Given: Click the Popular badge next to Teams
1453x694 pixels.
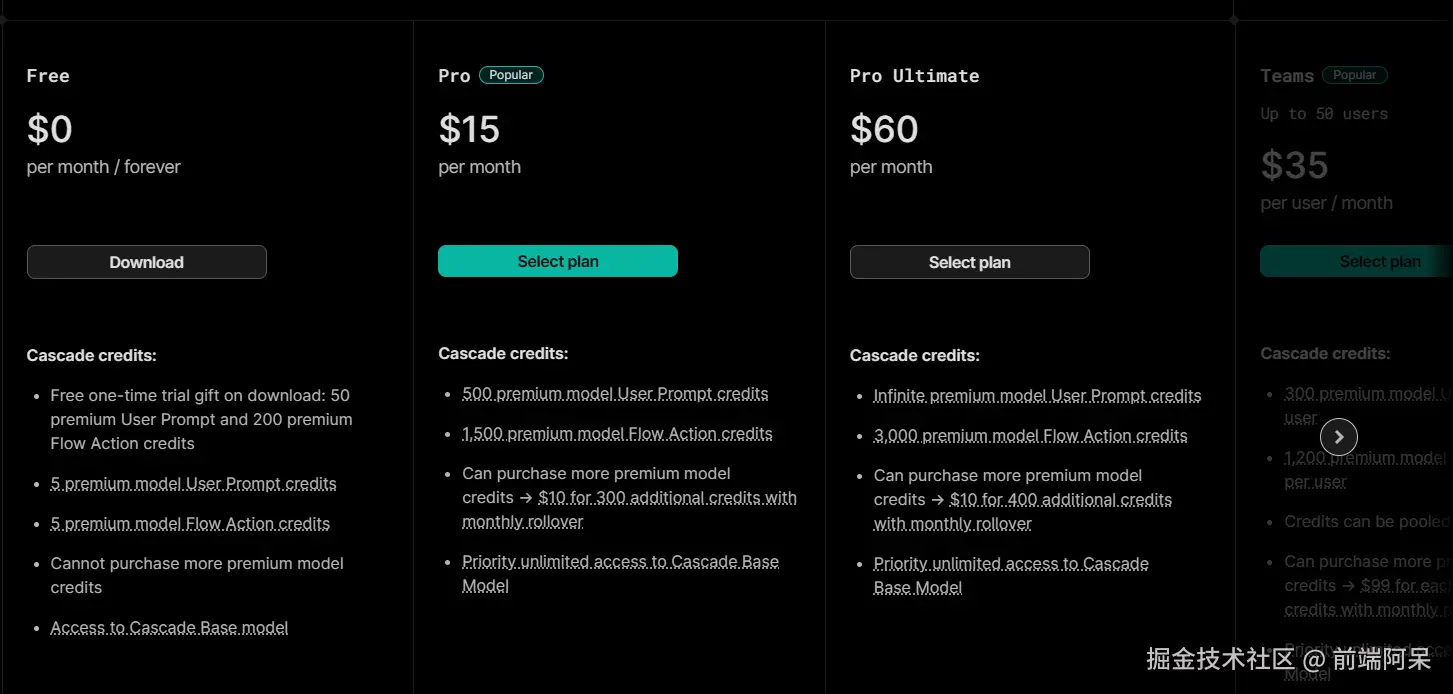Looking at the screenshot, I should (1354, 75).
